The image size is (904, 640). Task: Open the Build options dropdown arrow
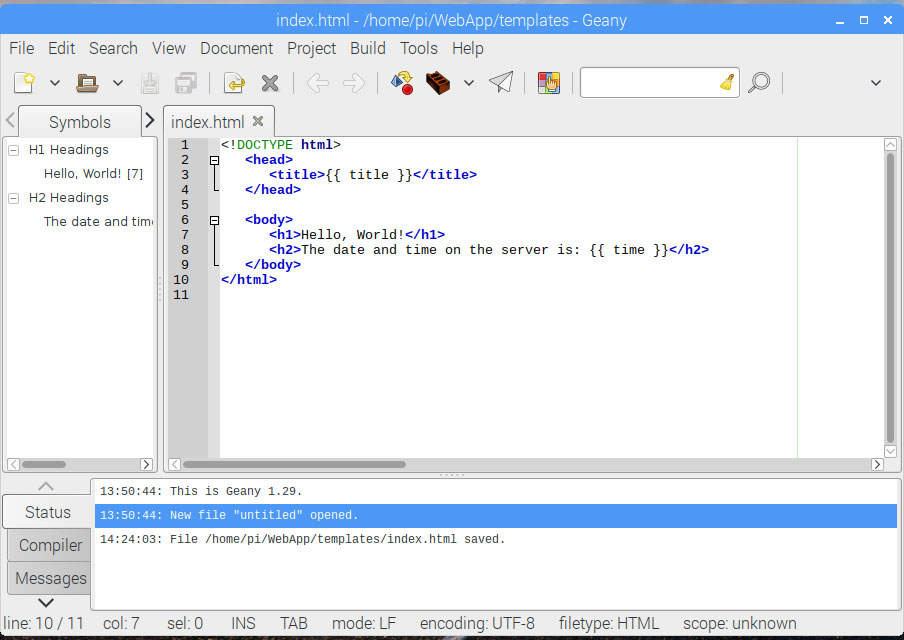click(x=469, y=83)
